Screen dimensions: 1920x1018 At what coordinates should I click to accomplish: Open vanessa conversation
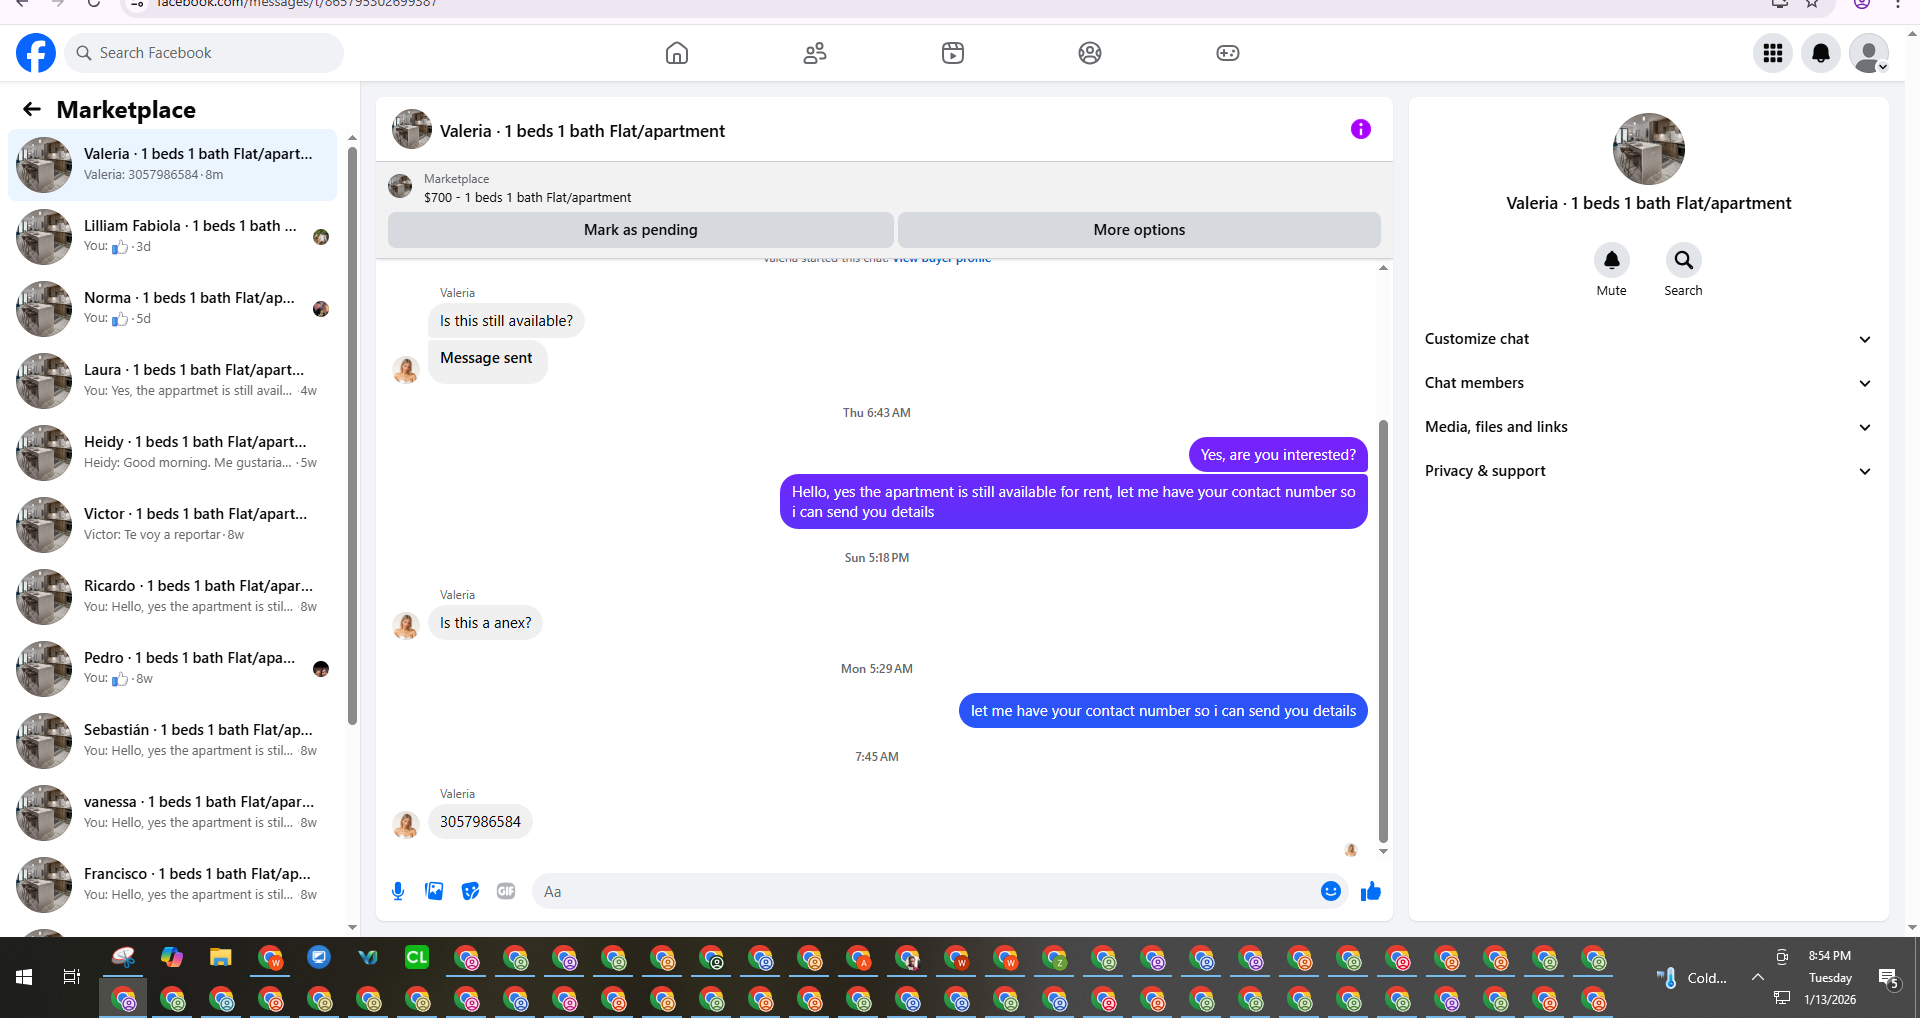pos(173,813)
